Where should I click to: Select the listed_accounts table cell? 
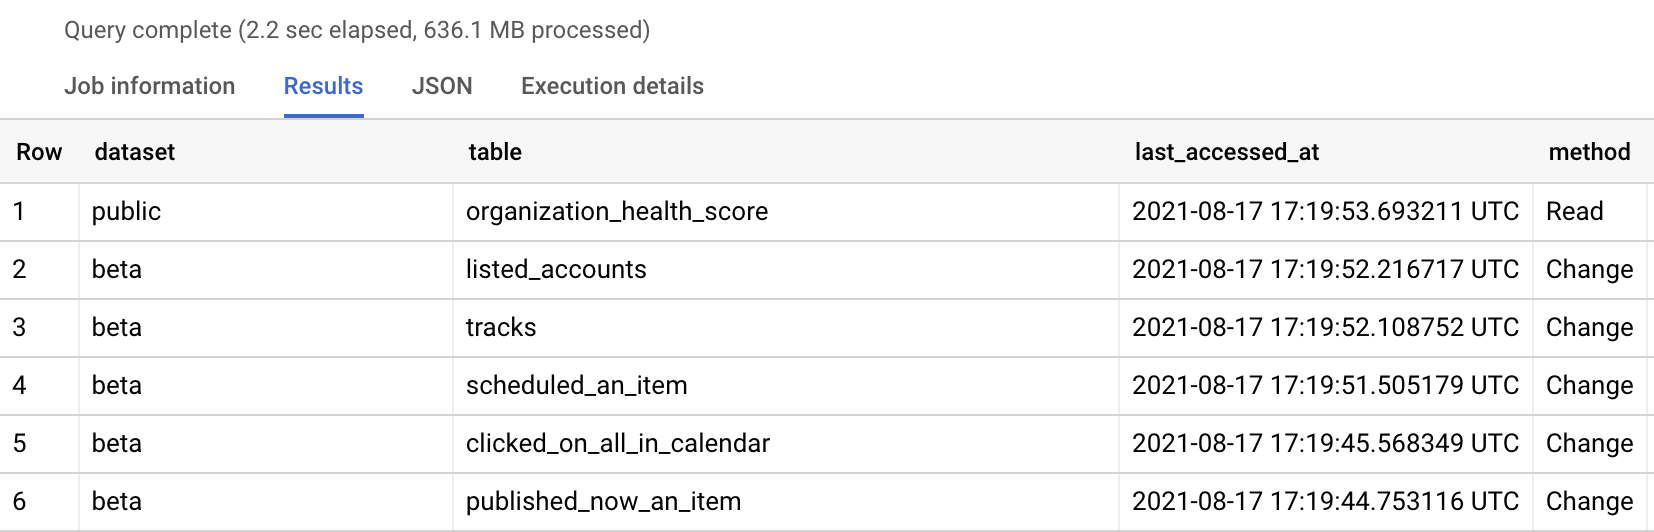(x=556, y=269)
